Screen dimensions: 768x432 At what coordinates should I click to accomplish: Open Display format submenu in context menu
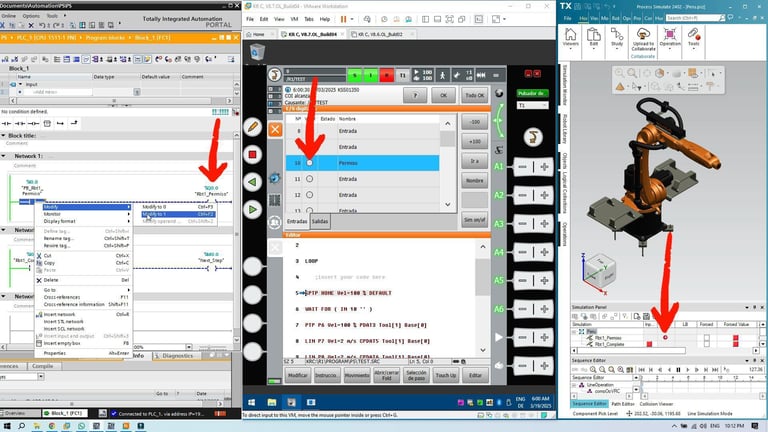point(87,221)
